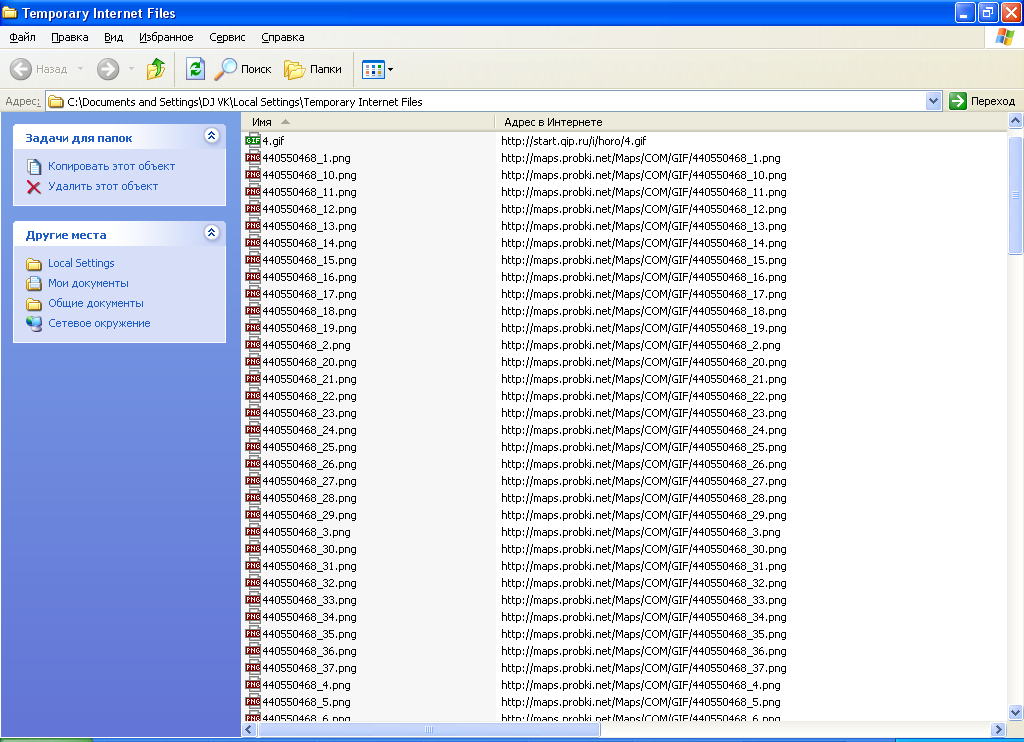
Task: Click the Назад back arrow icon
Action: coord(21,69)
